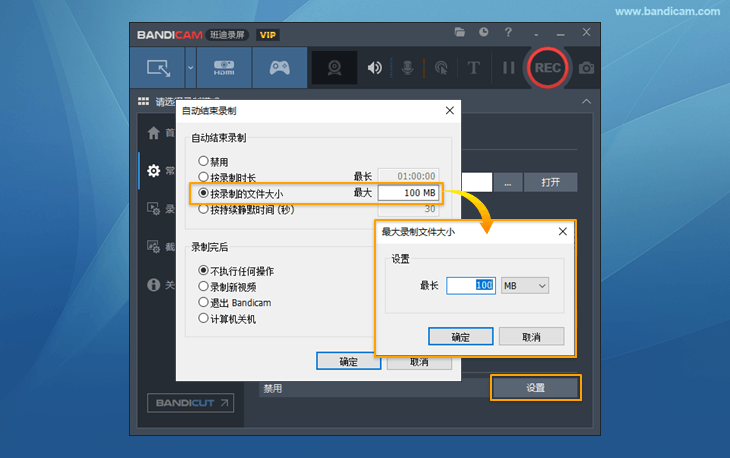Select 不执行任何操作 radio option
The image size is (730, 458).
point(236,271)
